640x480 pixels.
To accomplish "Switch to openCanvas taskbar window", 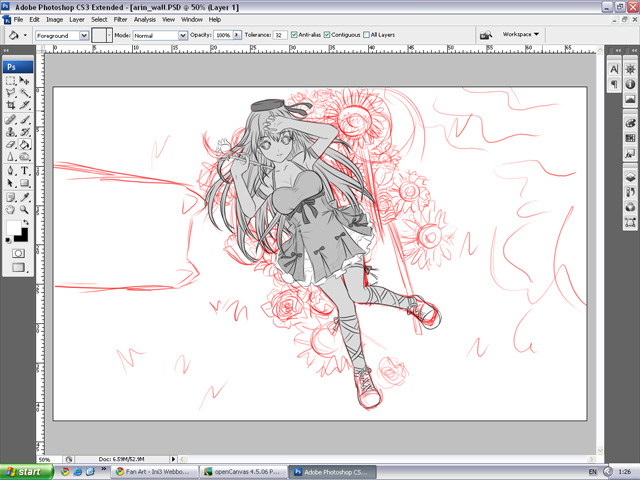I will (x=244, y=472).
